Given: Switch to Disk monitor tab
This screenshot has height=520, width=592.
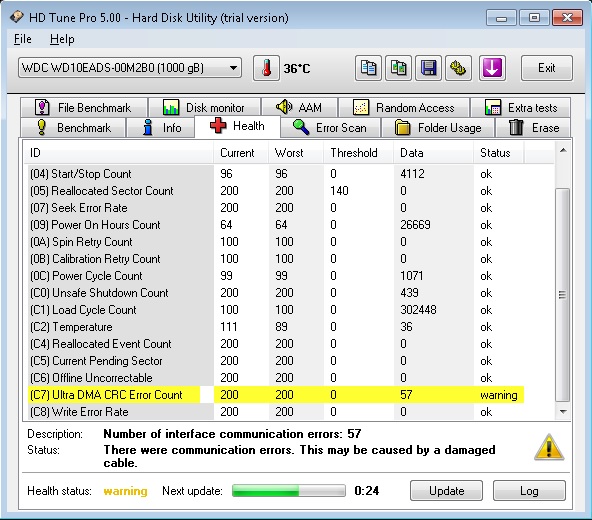Looking at the screenshot, I should point(204,108).
